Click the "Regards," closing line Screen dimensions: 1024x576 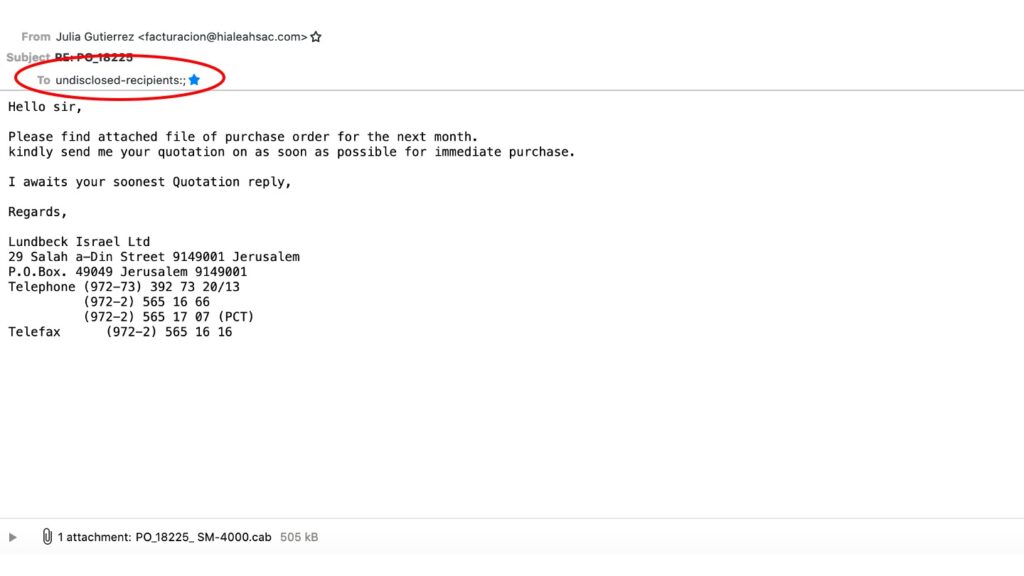[x=37, y=212]
